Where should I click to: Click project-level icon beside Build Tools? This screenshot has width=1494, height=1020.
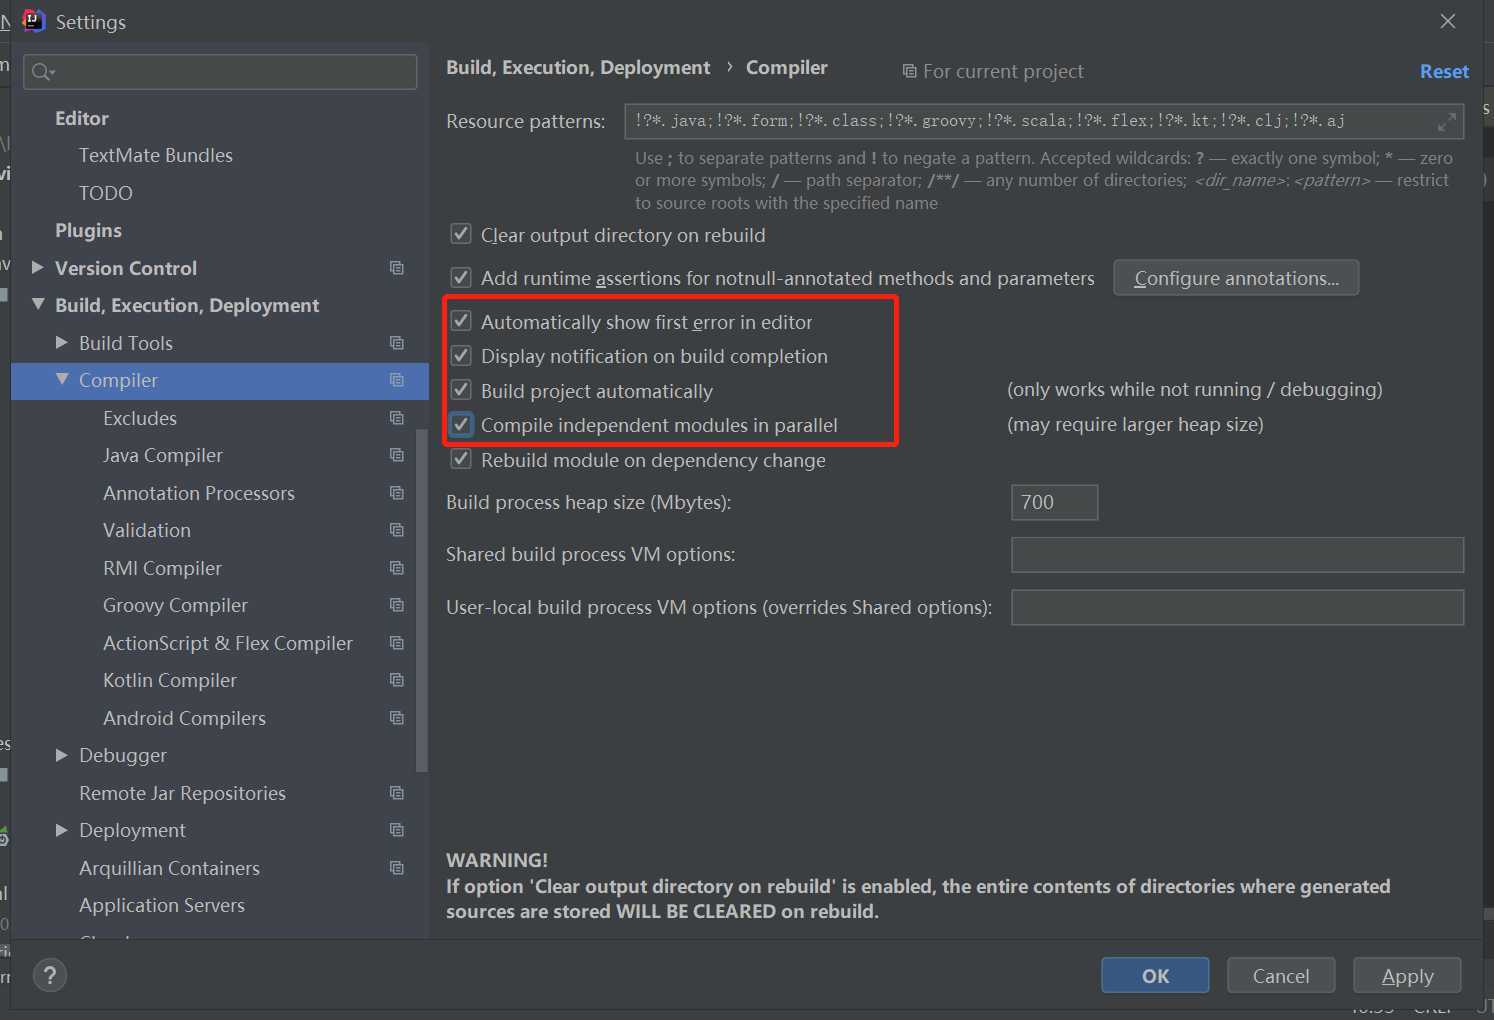pos(397,343)
